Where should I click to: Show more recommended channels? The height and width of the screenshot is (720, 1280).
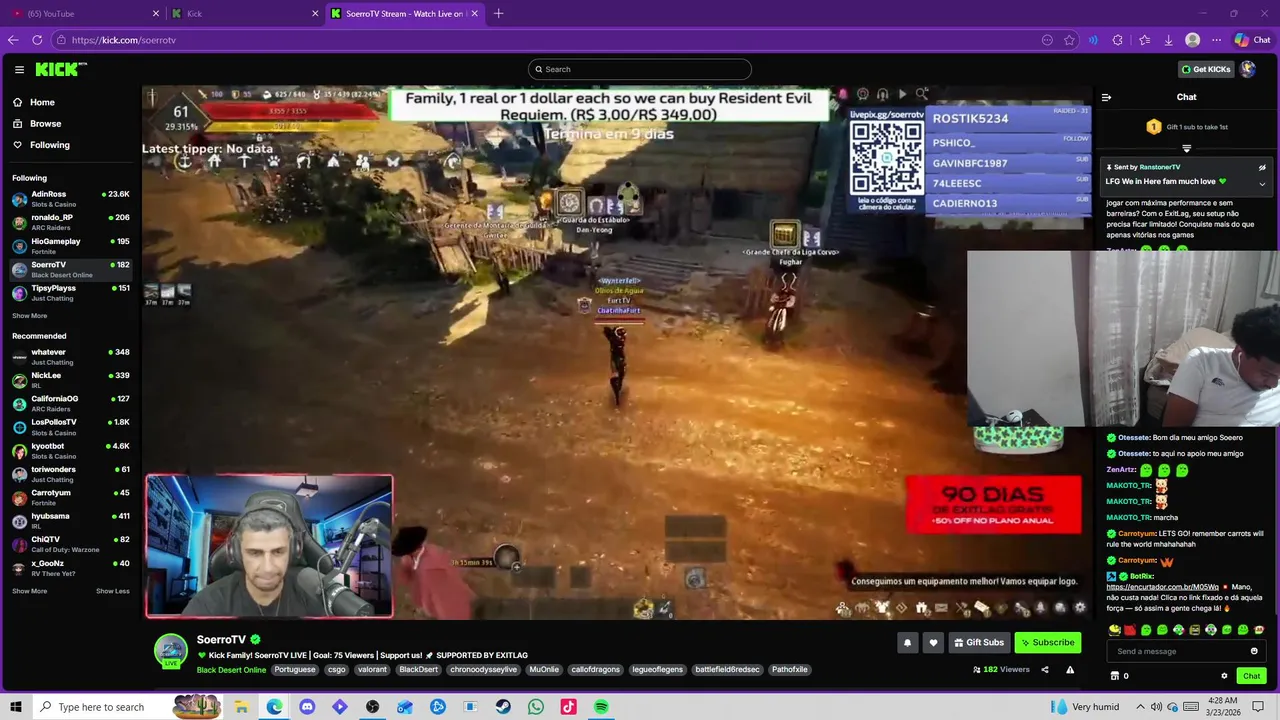click(x=29, y=591)
